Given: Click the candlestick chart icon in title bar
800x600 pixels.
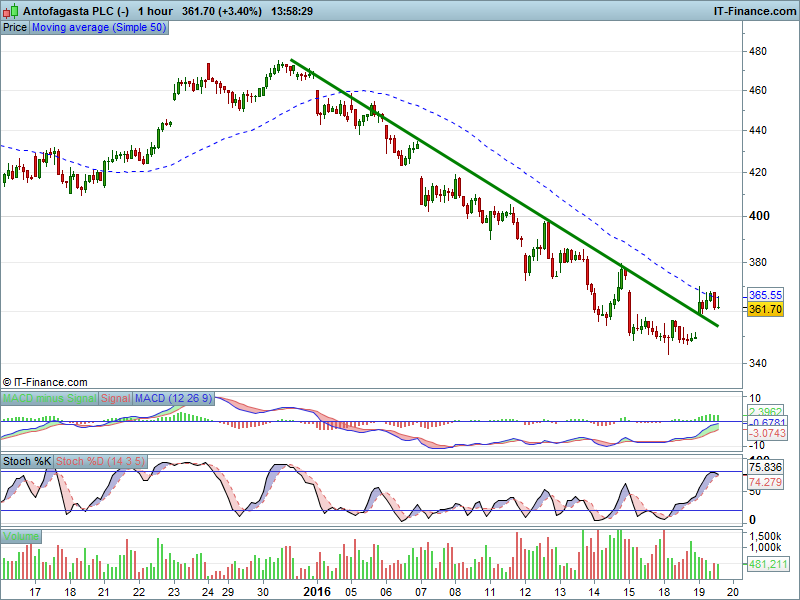Looking at the screenshot, I should pos(10,10).
